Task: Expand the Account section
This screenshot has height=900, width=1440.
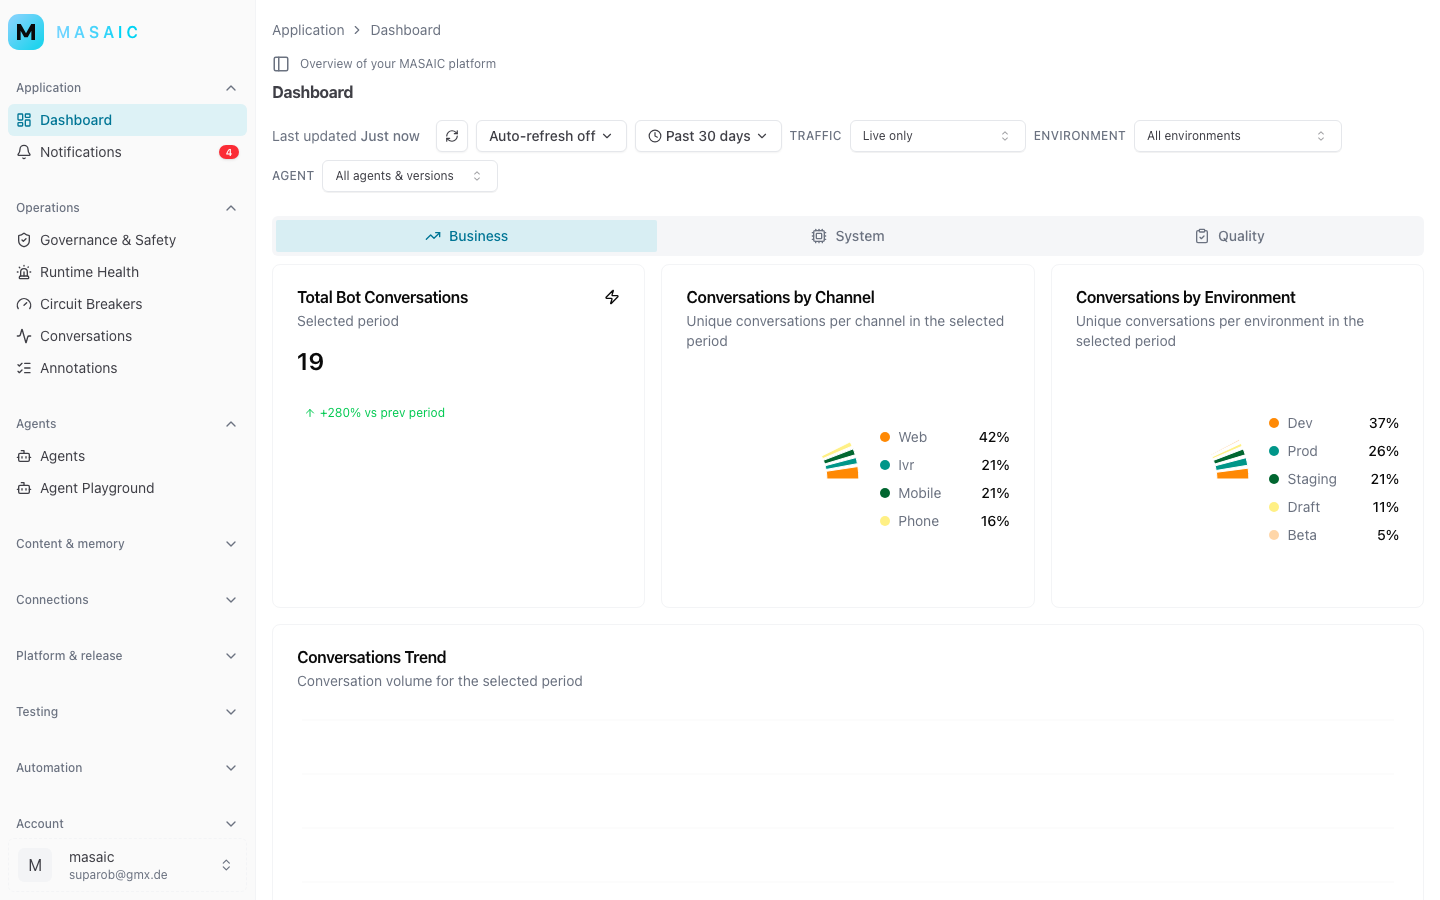Action: coord(127,824)
